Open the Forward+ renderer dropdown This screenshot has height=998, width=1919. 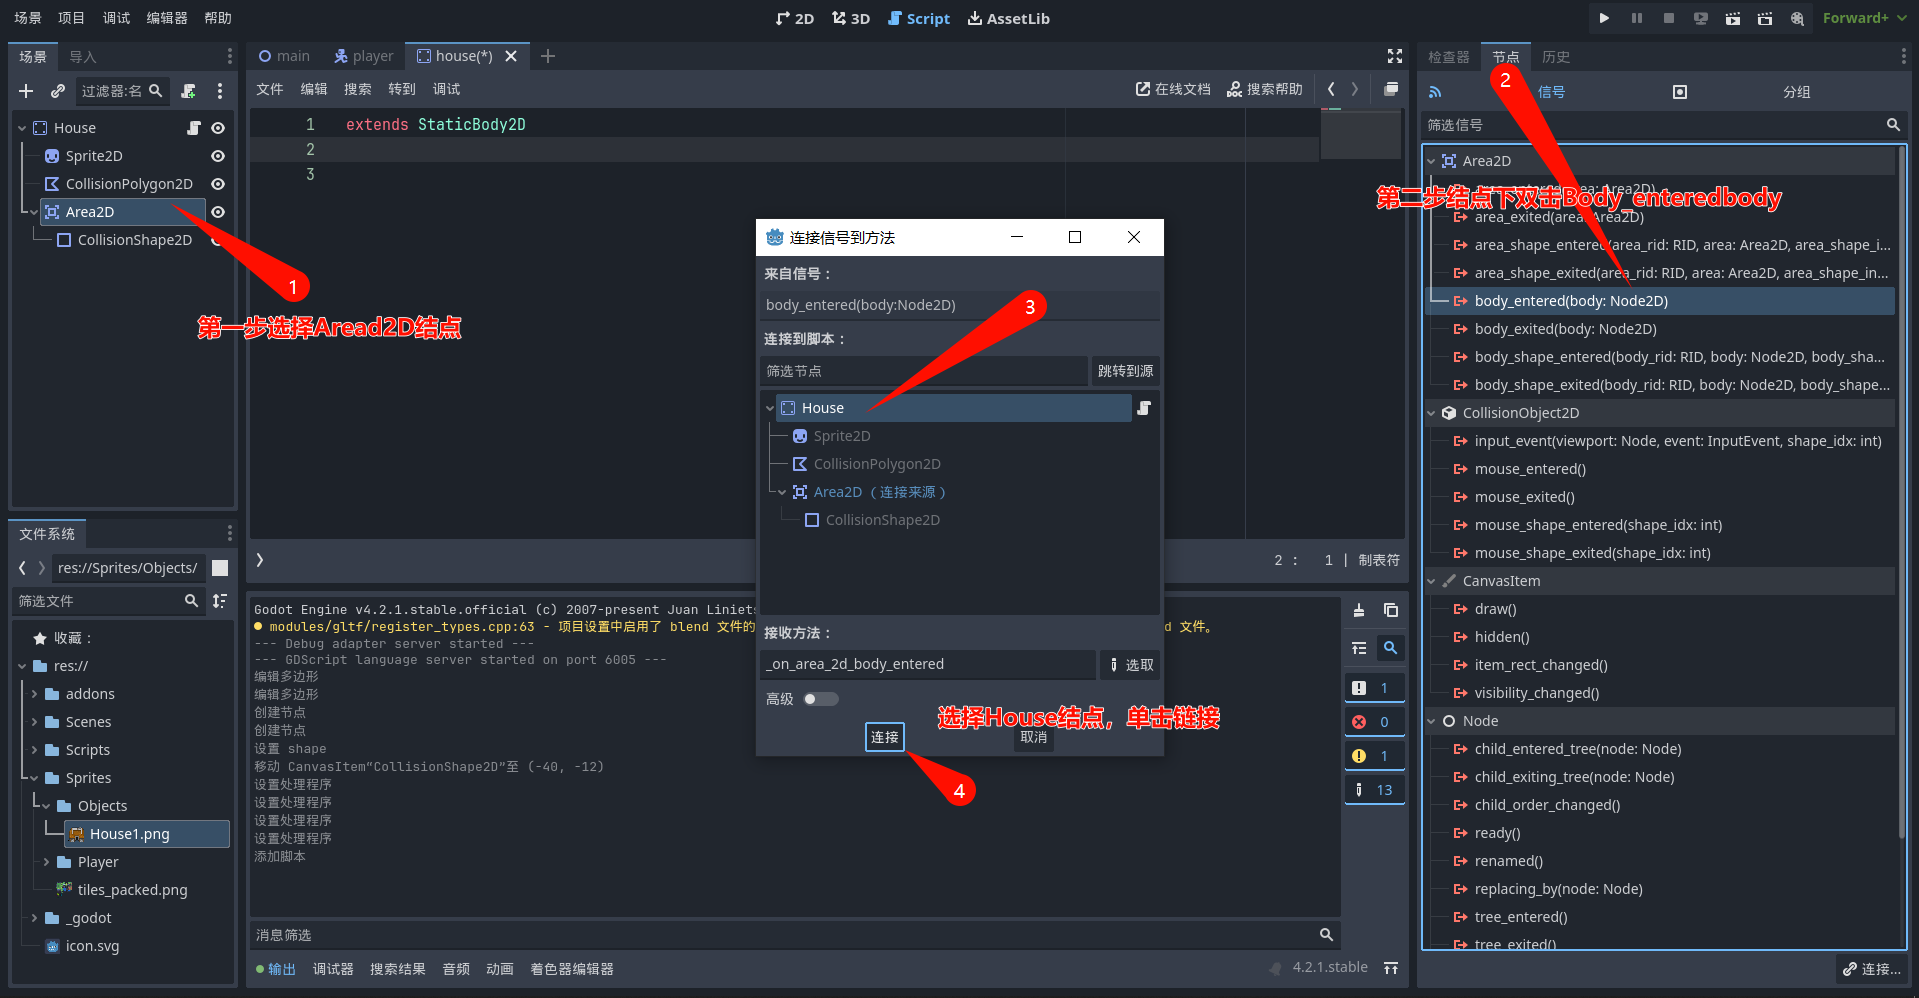click(x=1864, y=18)
